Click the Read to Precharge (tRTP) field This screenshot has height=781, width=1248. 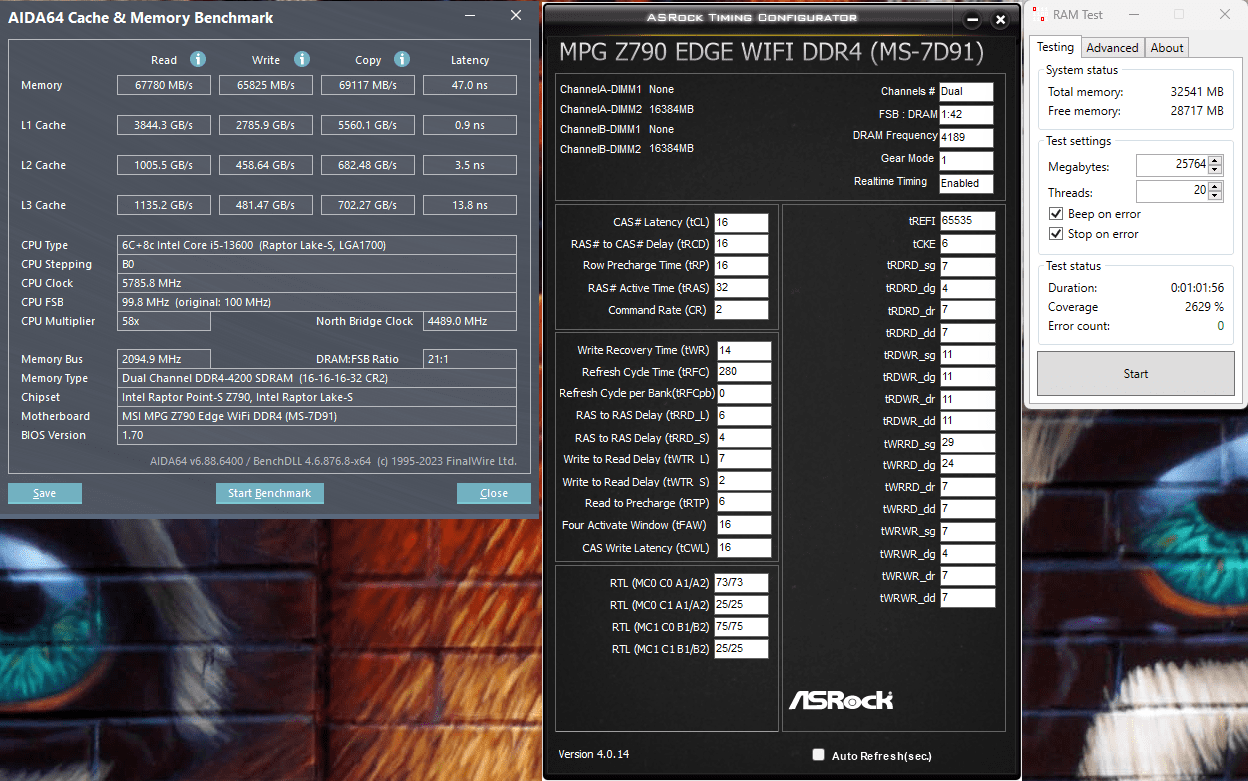pyautogui.click(x=744, y=503)
